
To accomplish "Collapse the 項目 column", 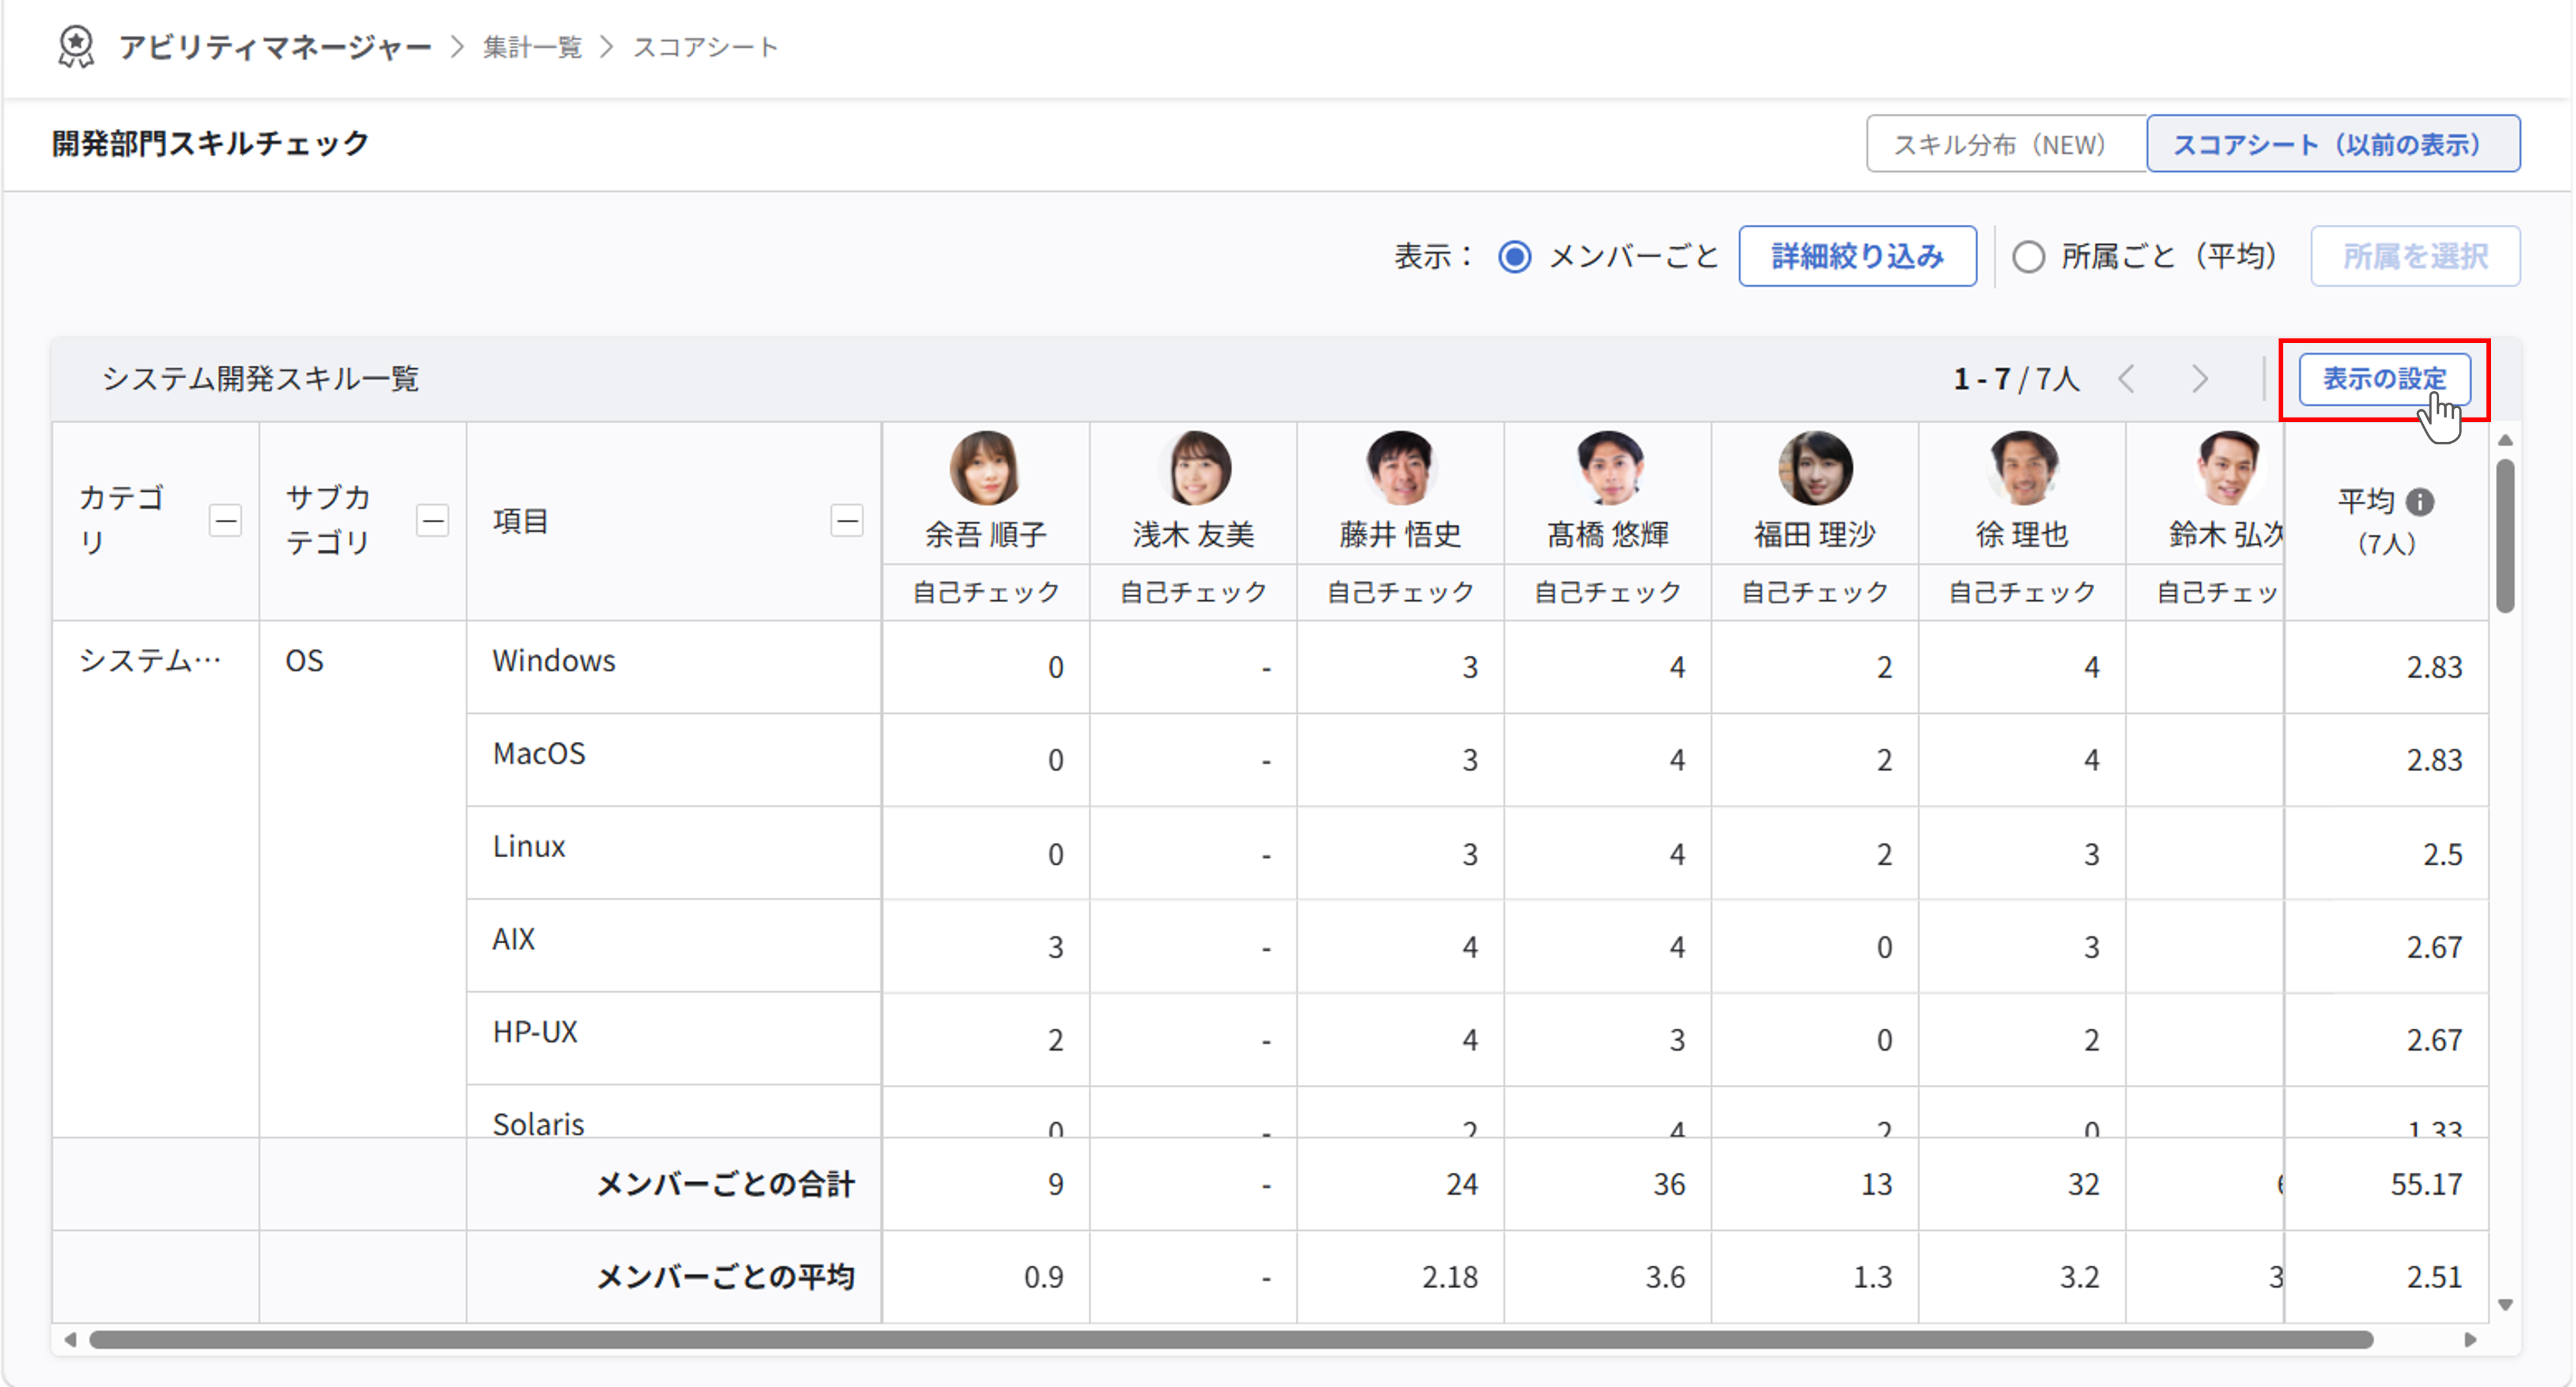I will 847,521.
